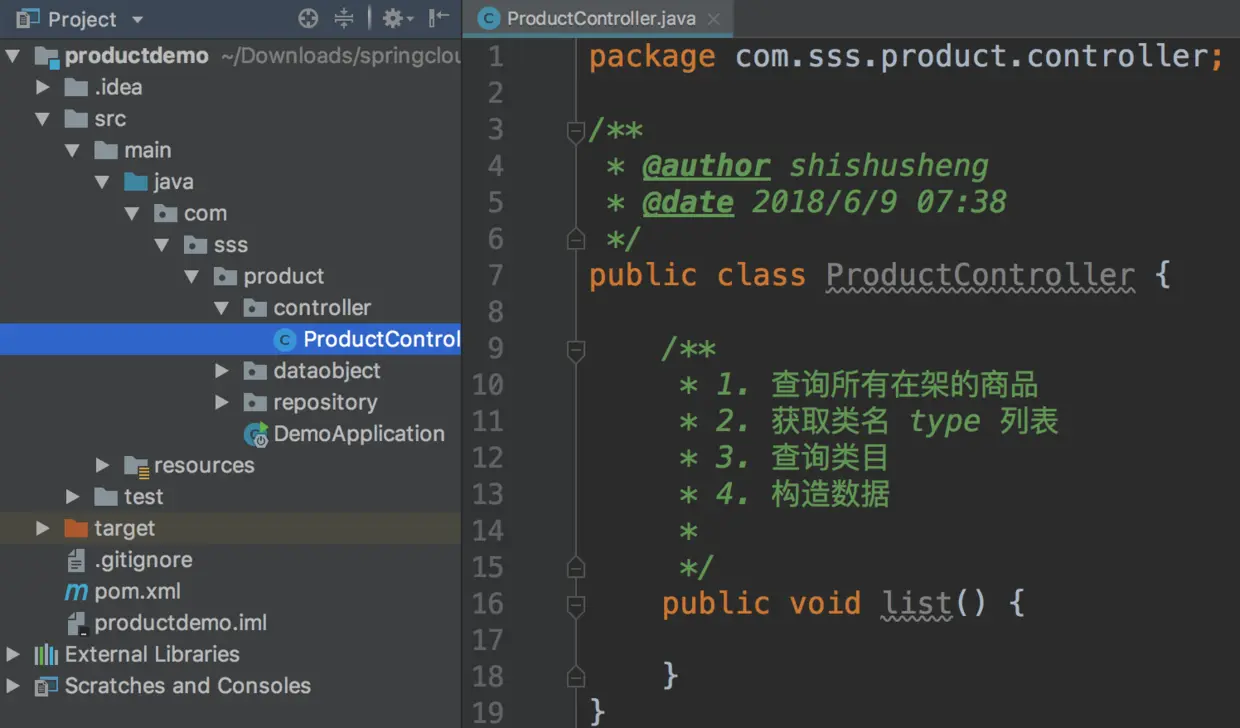
Task: Click the productdemo module folder icon
Action: 46,56
